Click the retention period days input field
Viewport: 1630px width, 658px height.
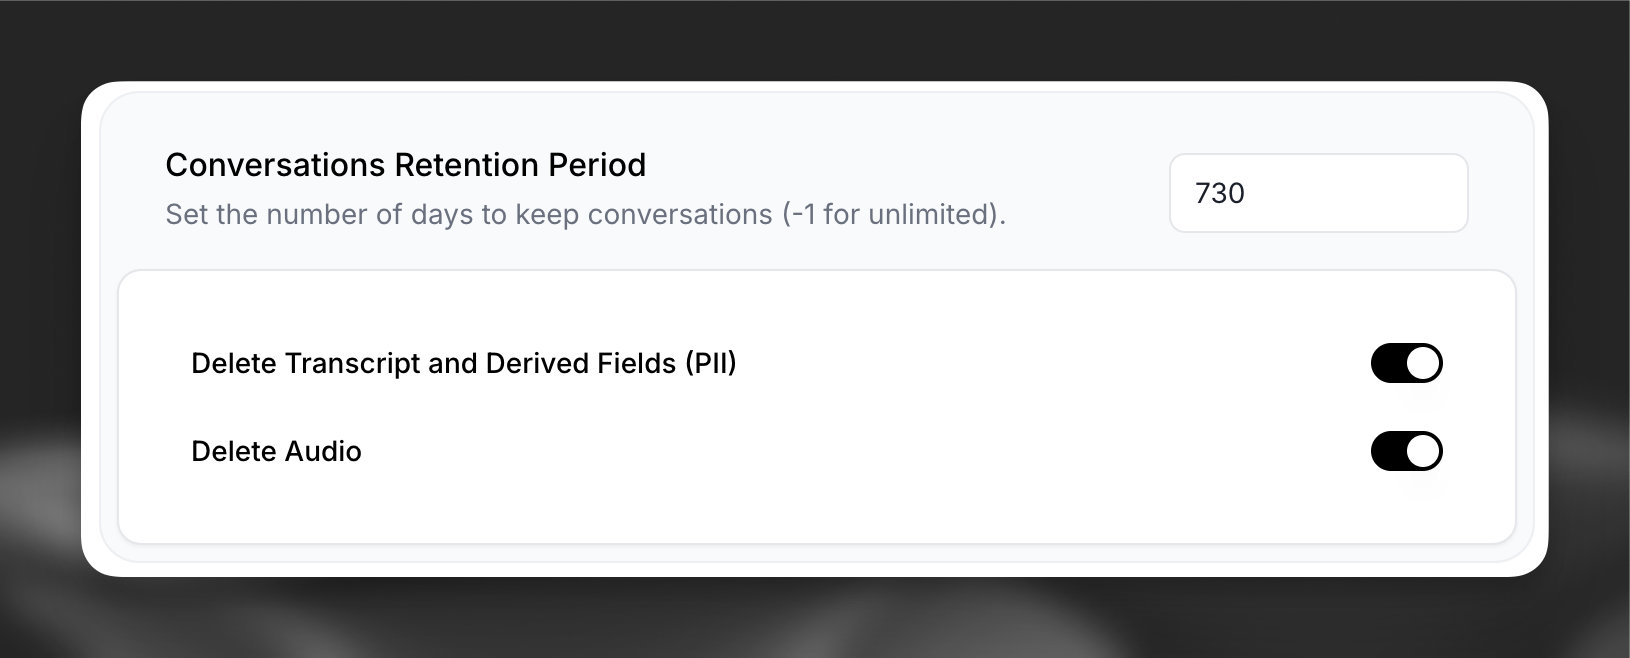coord(1318,193)
